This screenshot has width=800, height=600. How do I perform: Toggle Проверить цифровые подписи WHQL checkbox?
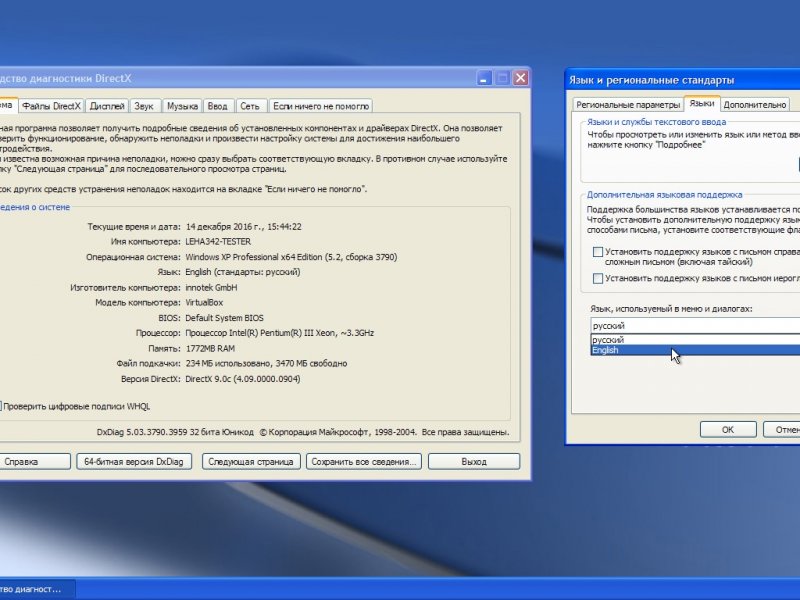tap(1, 406)
